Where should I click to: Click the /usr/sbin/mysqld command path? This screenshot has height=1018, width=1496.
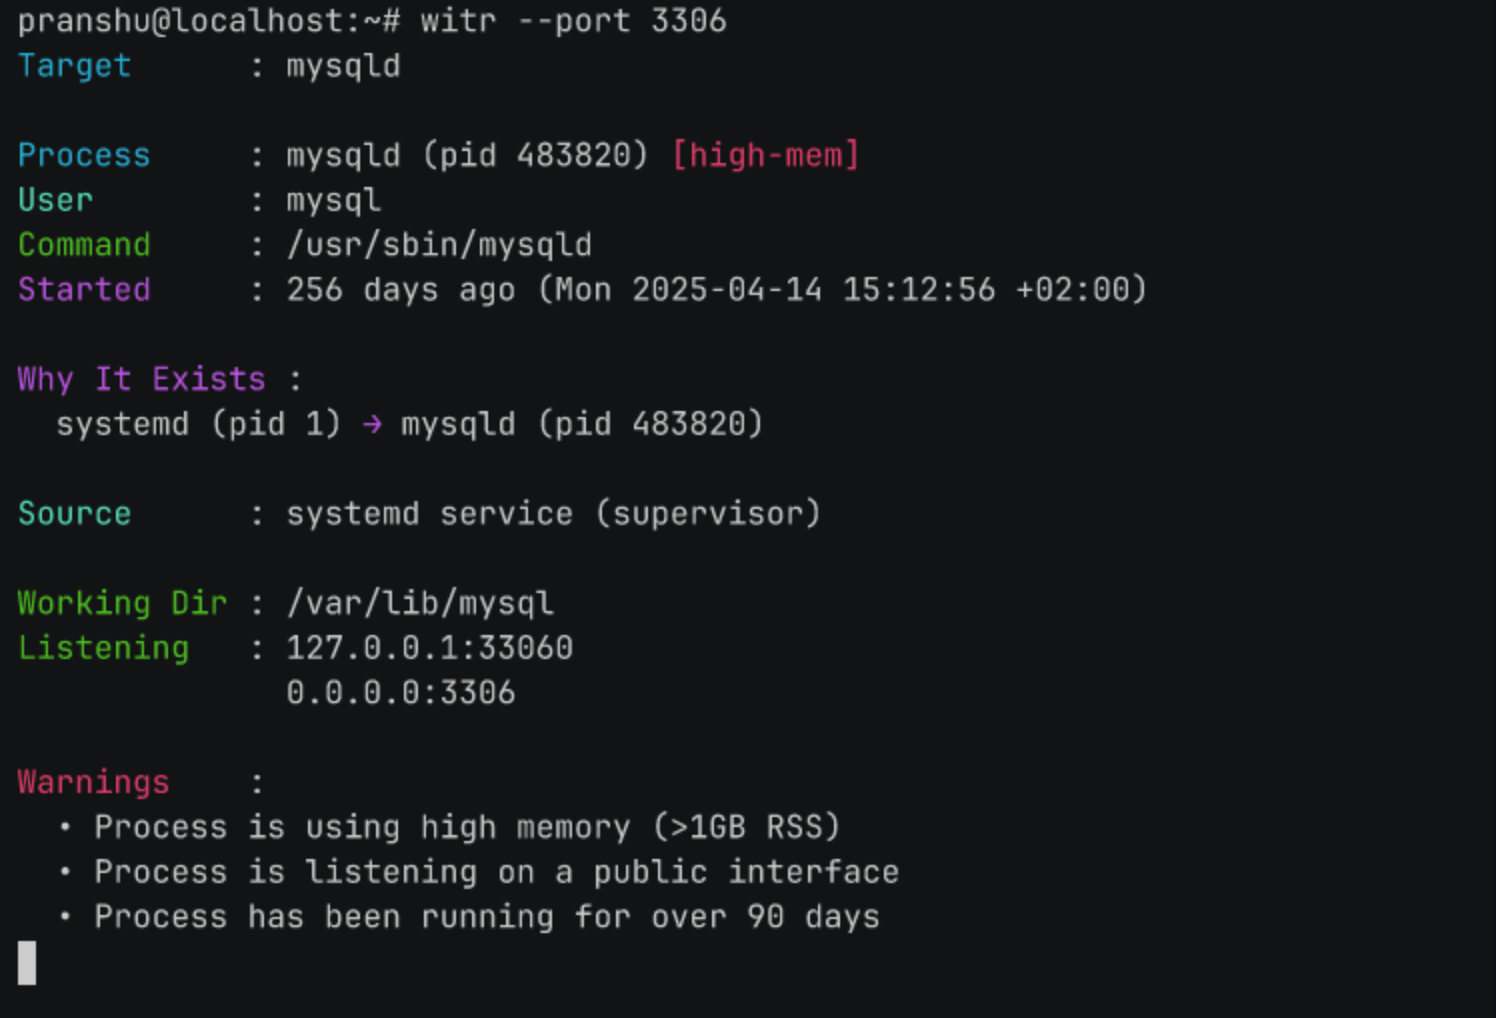[439, 245]
